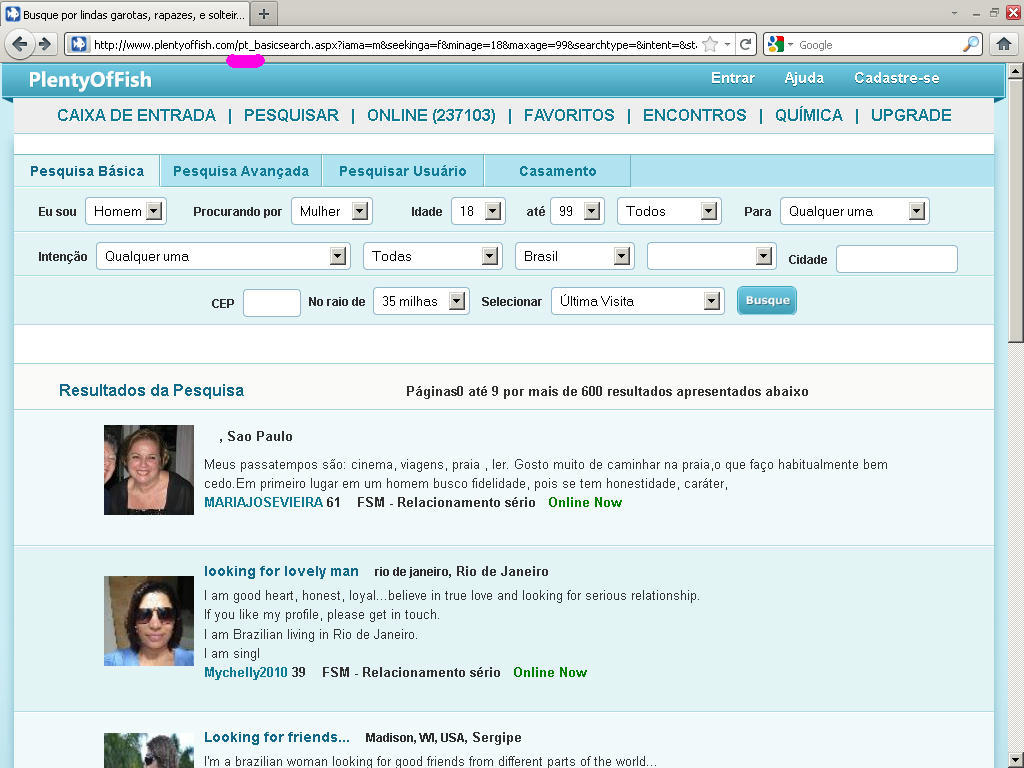Click the address bar URL field
This screenshot has width=1024, height=768.
pos(395,44)
